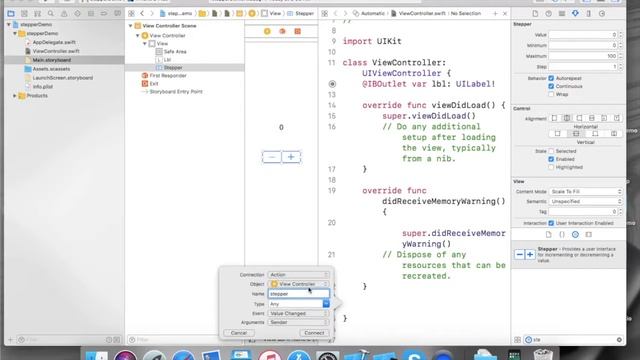The image size is (640, 360).
Task: Show the Quick Help inspector
Action: [x=549, y=13]
